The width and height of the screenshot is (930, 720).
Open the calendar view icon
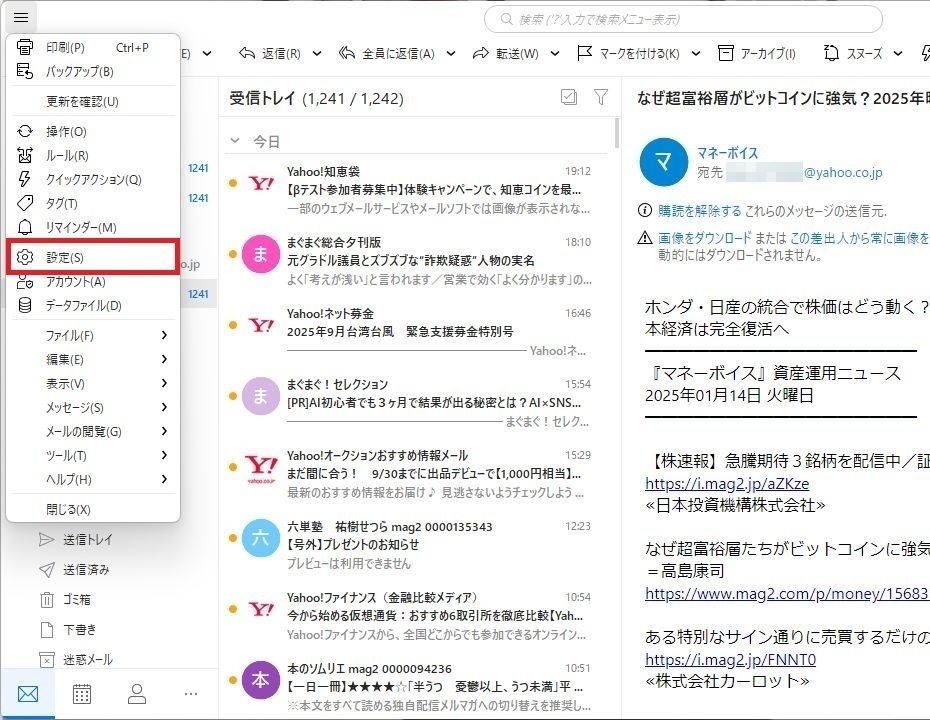click(82, 693)
